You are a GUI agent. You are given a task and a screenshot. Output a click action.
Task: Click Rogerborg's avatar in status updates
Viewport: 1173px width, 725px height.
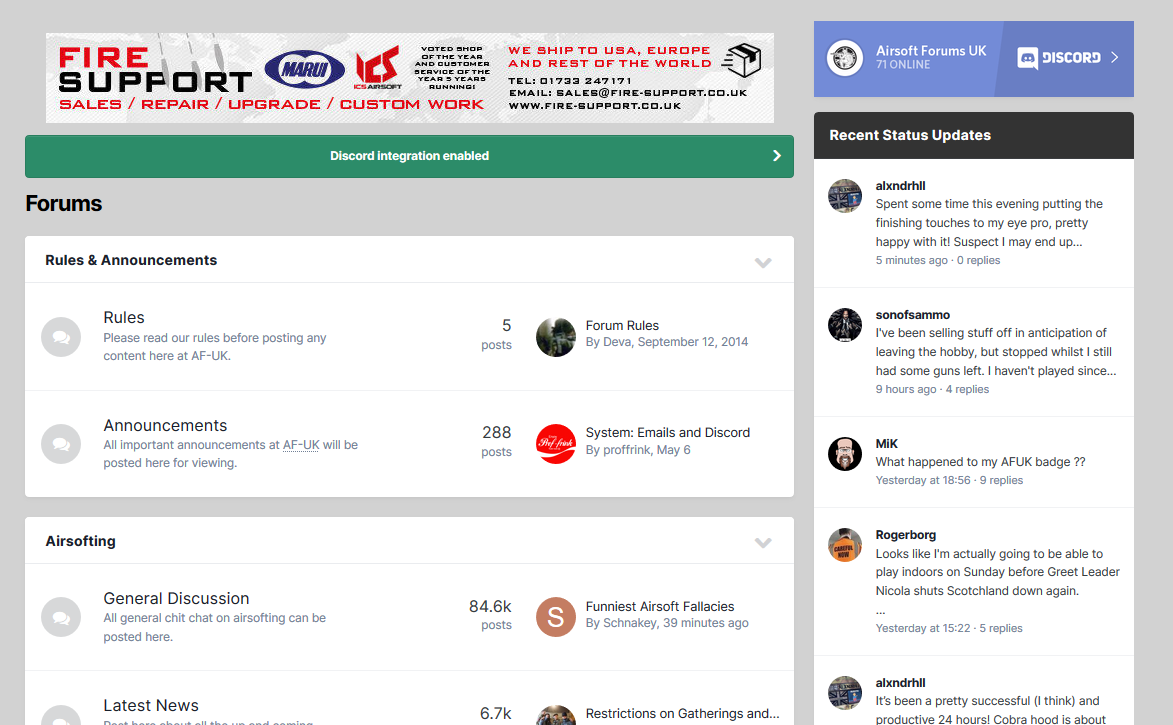(845, 545)
